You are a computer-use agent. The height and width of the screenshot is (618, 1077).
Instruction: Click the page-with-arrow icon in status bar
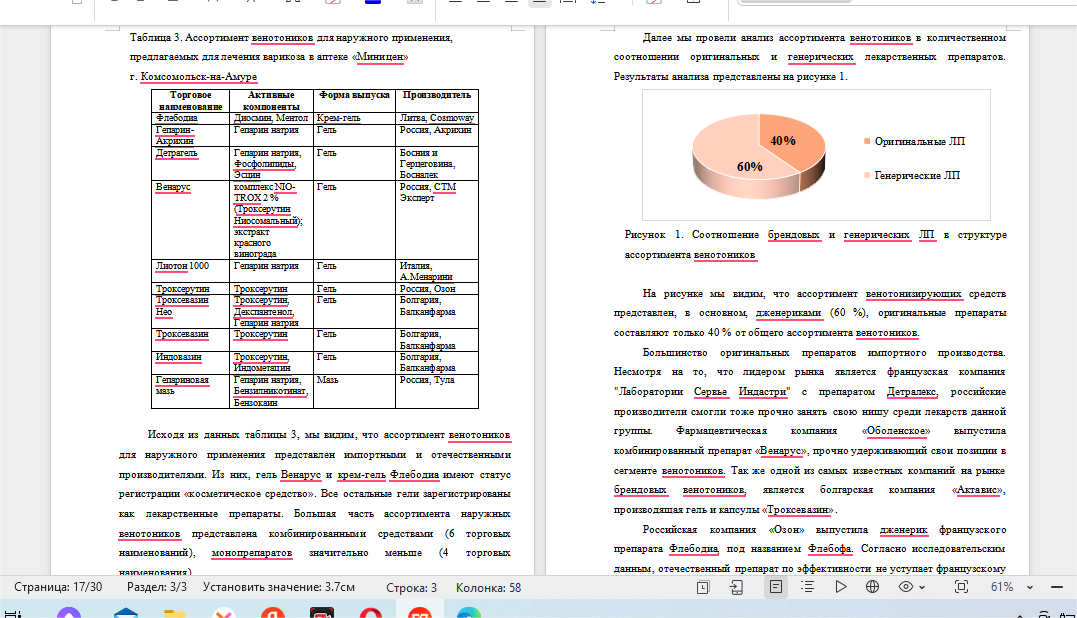[736, 587]
